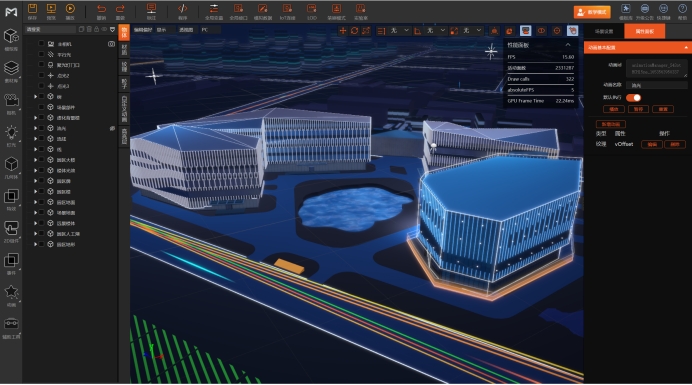Toggle the orange switch in properties panel
692x385 pixels.
click(633, 98)
